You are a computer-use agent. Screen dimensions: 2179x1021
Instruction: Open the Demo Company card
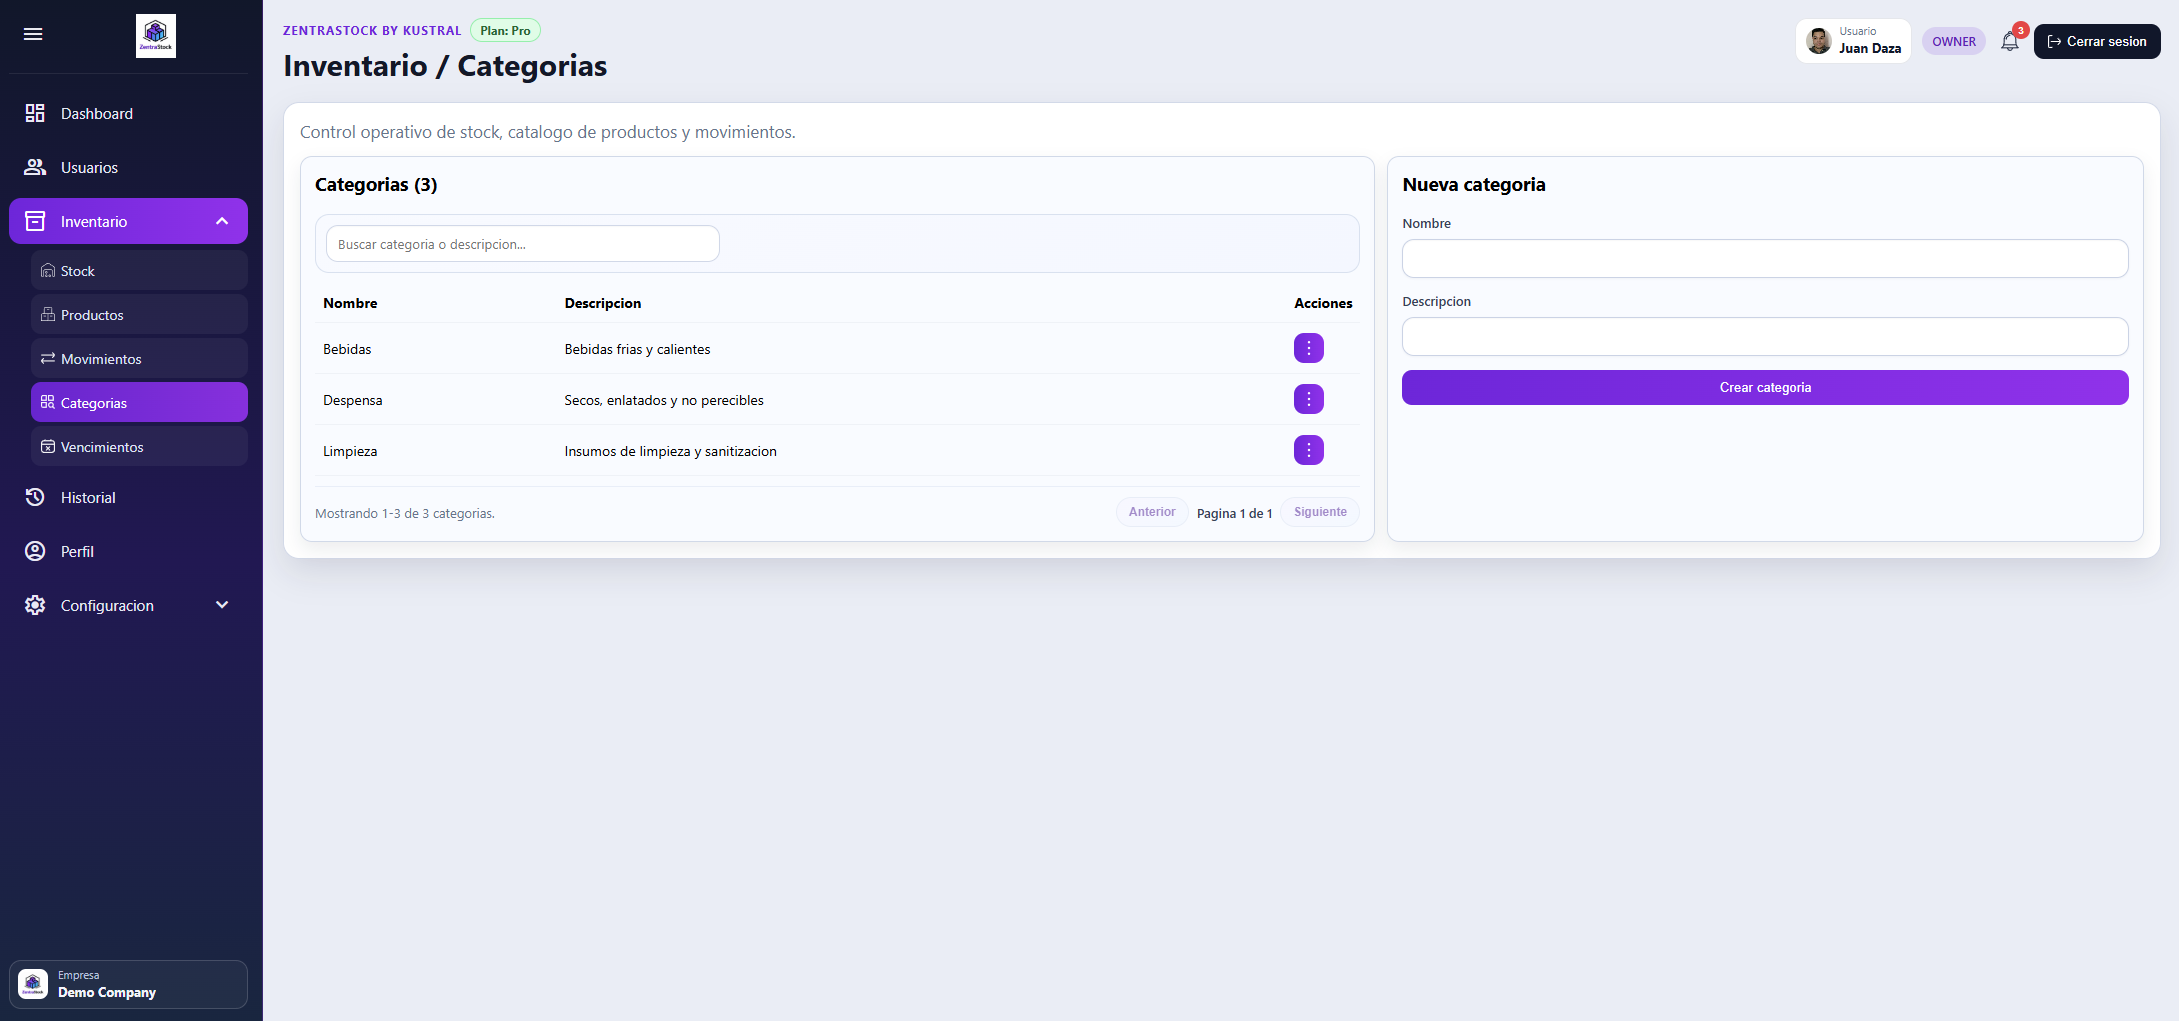click(x=128, y=985)
